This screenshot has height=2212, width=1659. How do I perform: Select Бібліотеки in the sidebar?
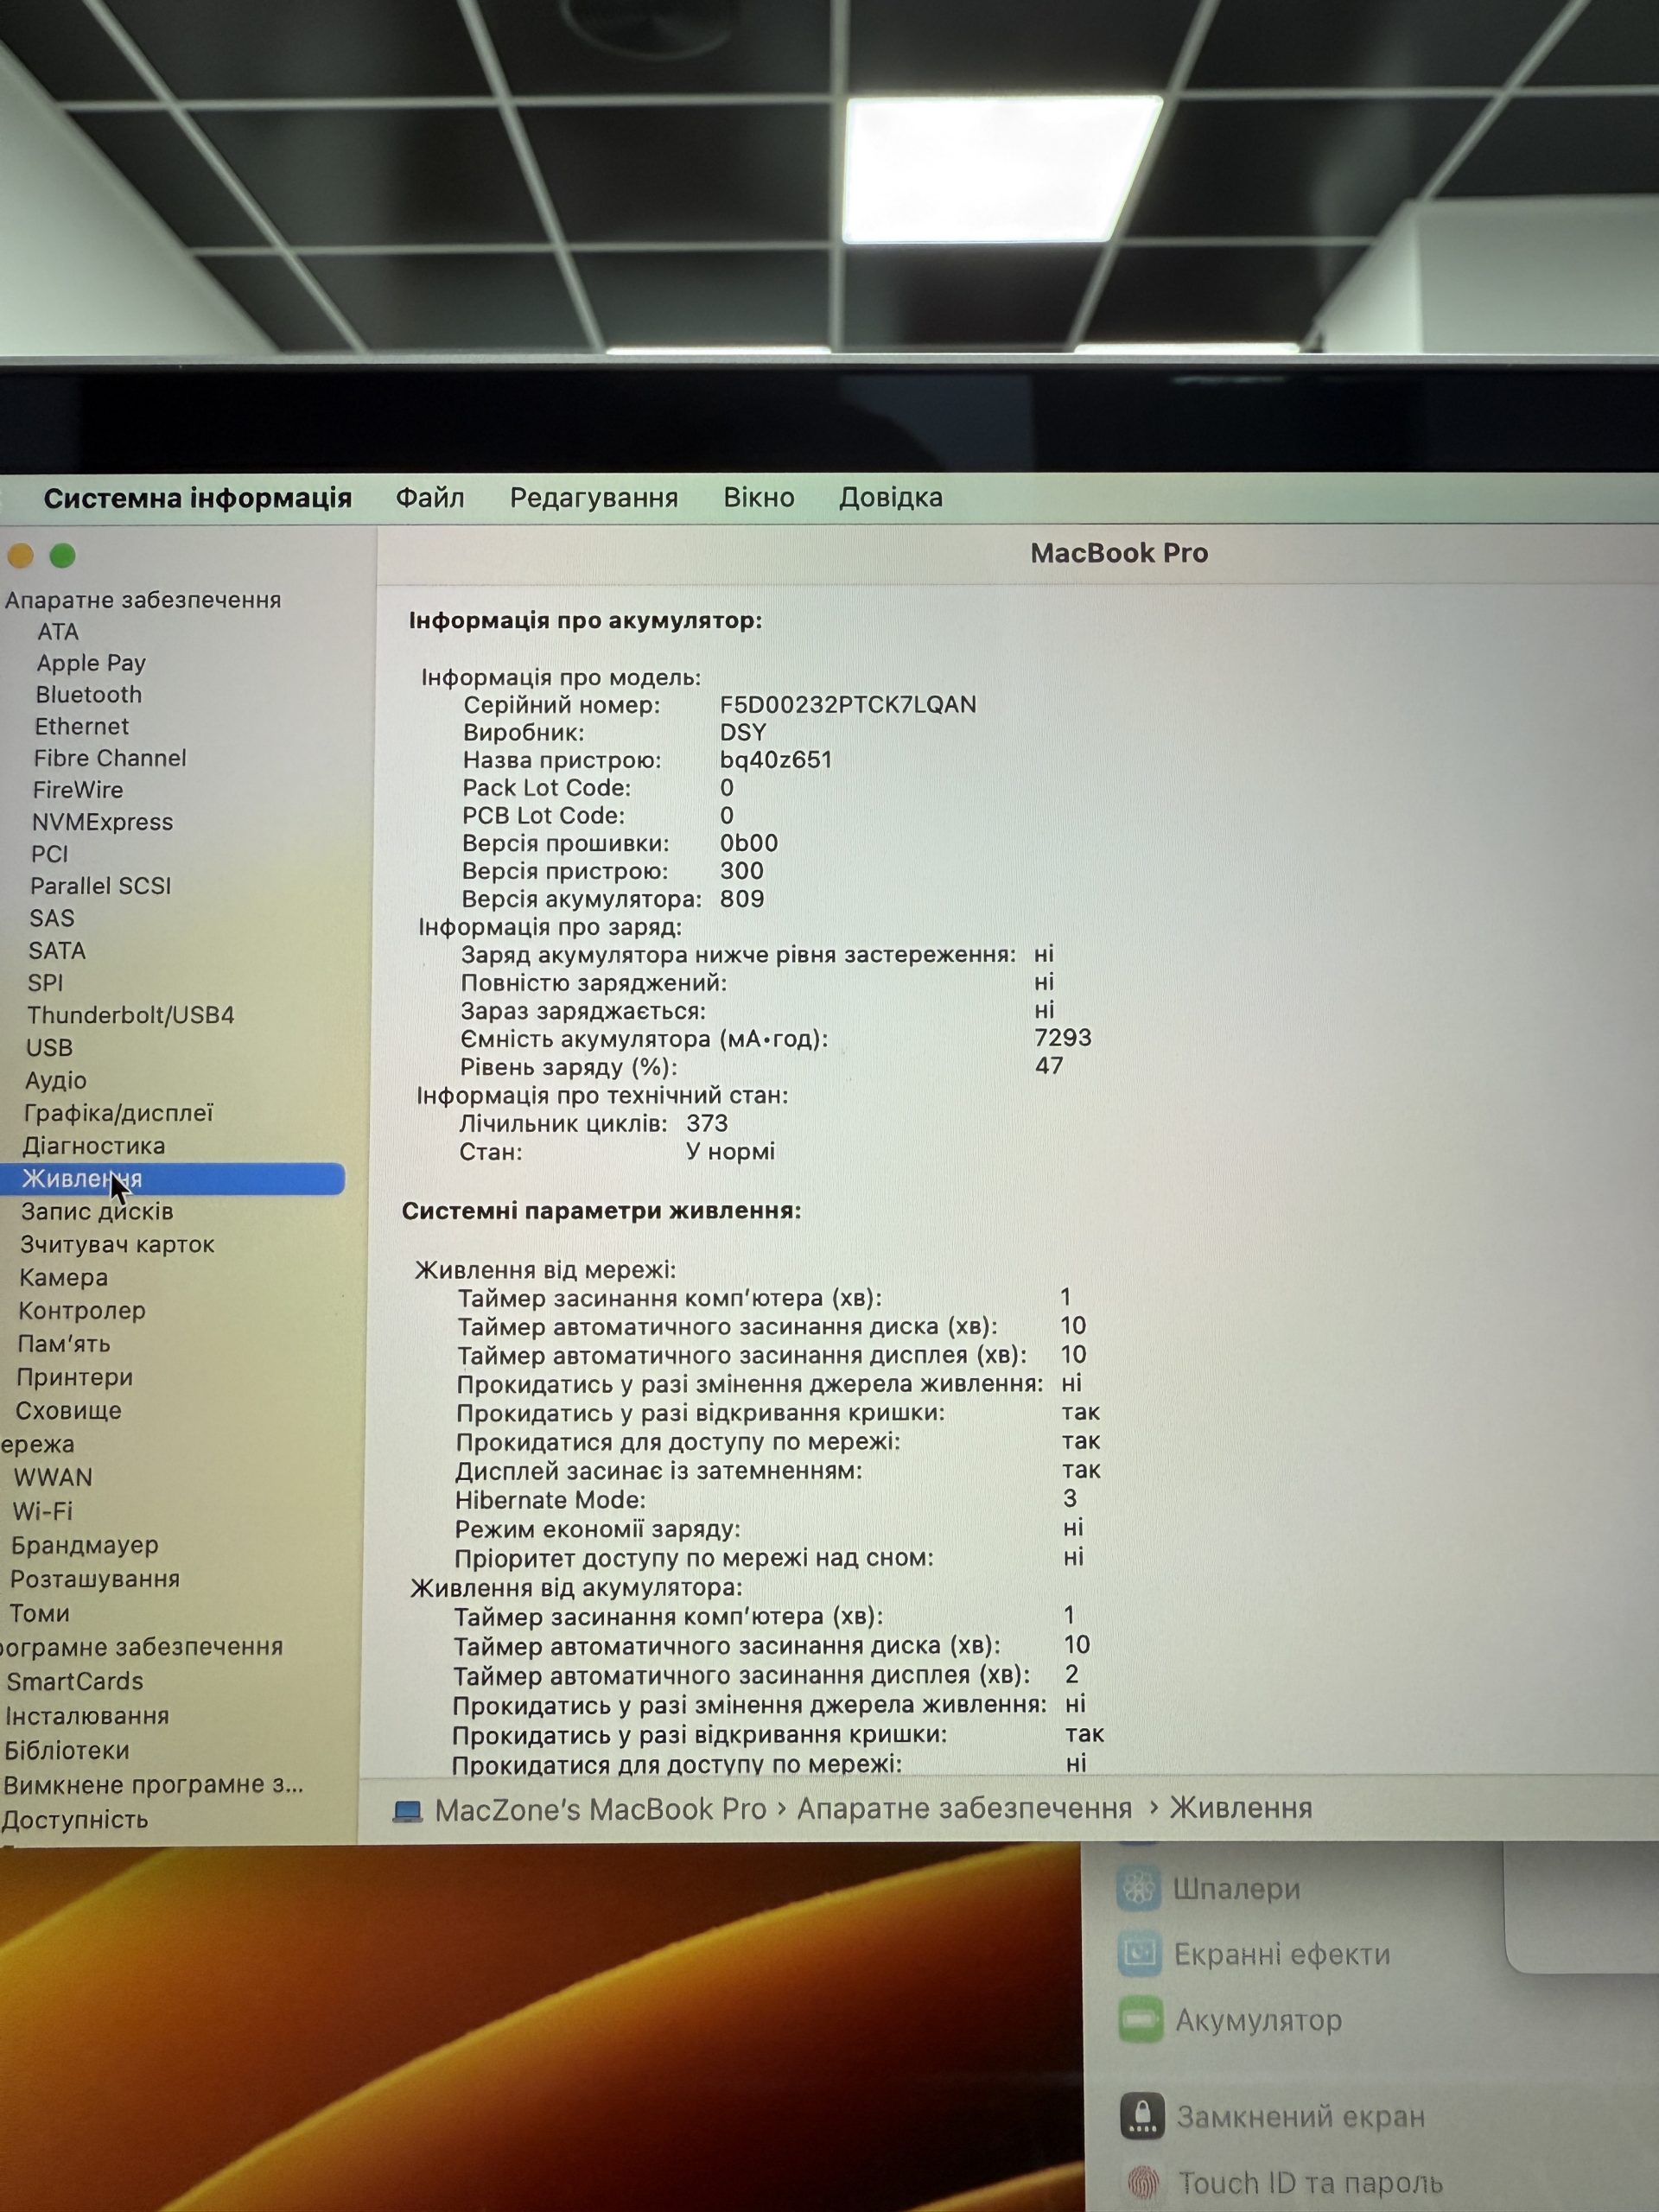[x=66, y=1750]
